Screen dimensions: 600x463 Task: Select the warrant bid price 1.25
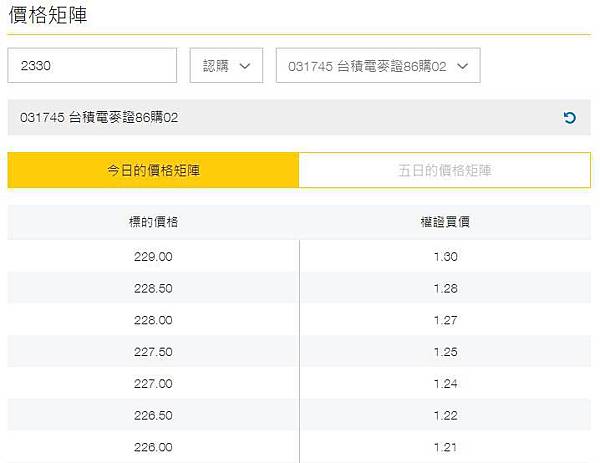445,352
